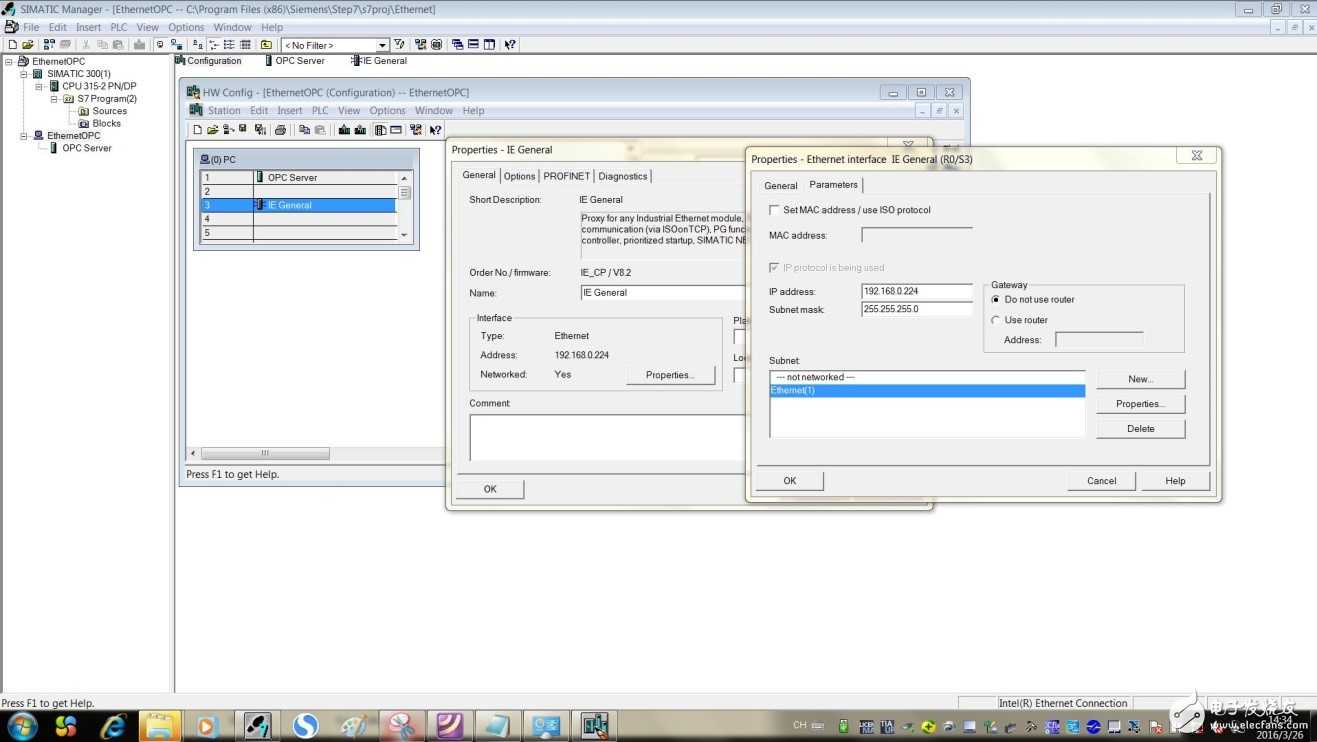The height and width of the screenshot is (742, 1317).
Task: Click the context help icon in HW Config toolbar
Action: [x=436, y=130]
